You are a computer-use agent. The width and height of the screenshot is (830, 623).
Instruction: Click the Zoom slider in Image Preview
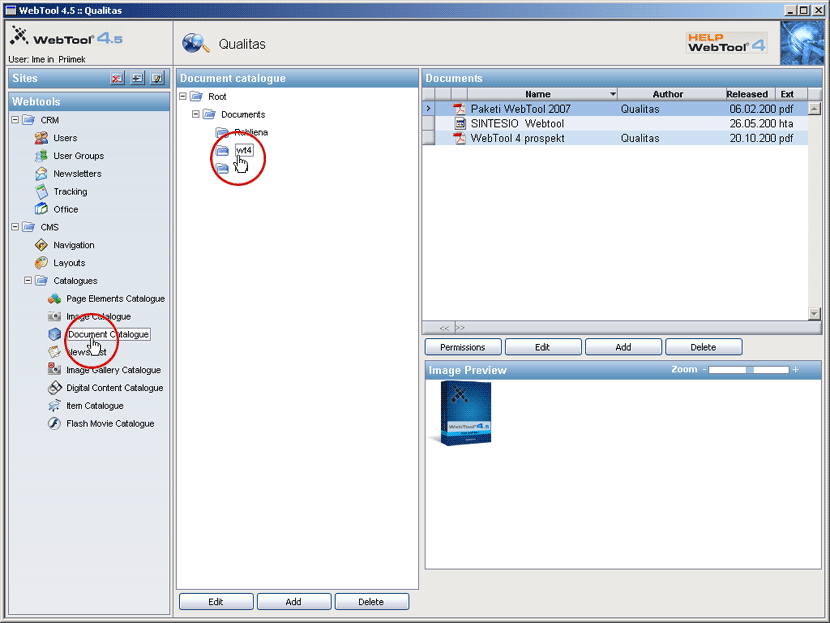tap(750, 370)
